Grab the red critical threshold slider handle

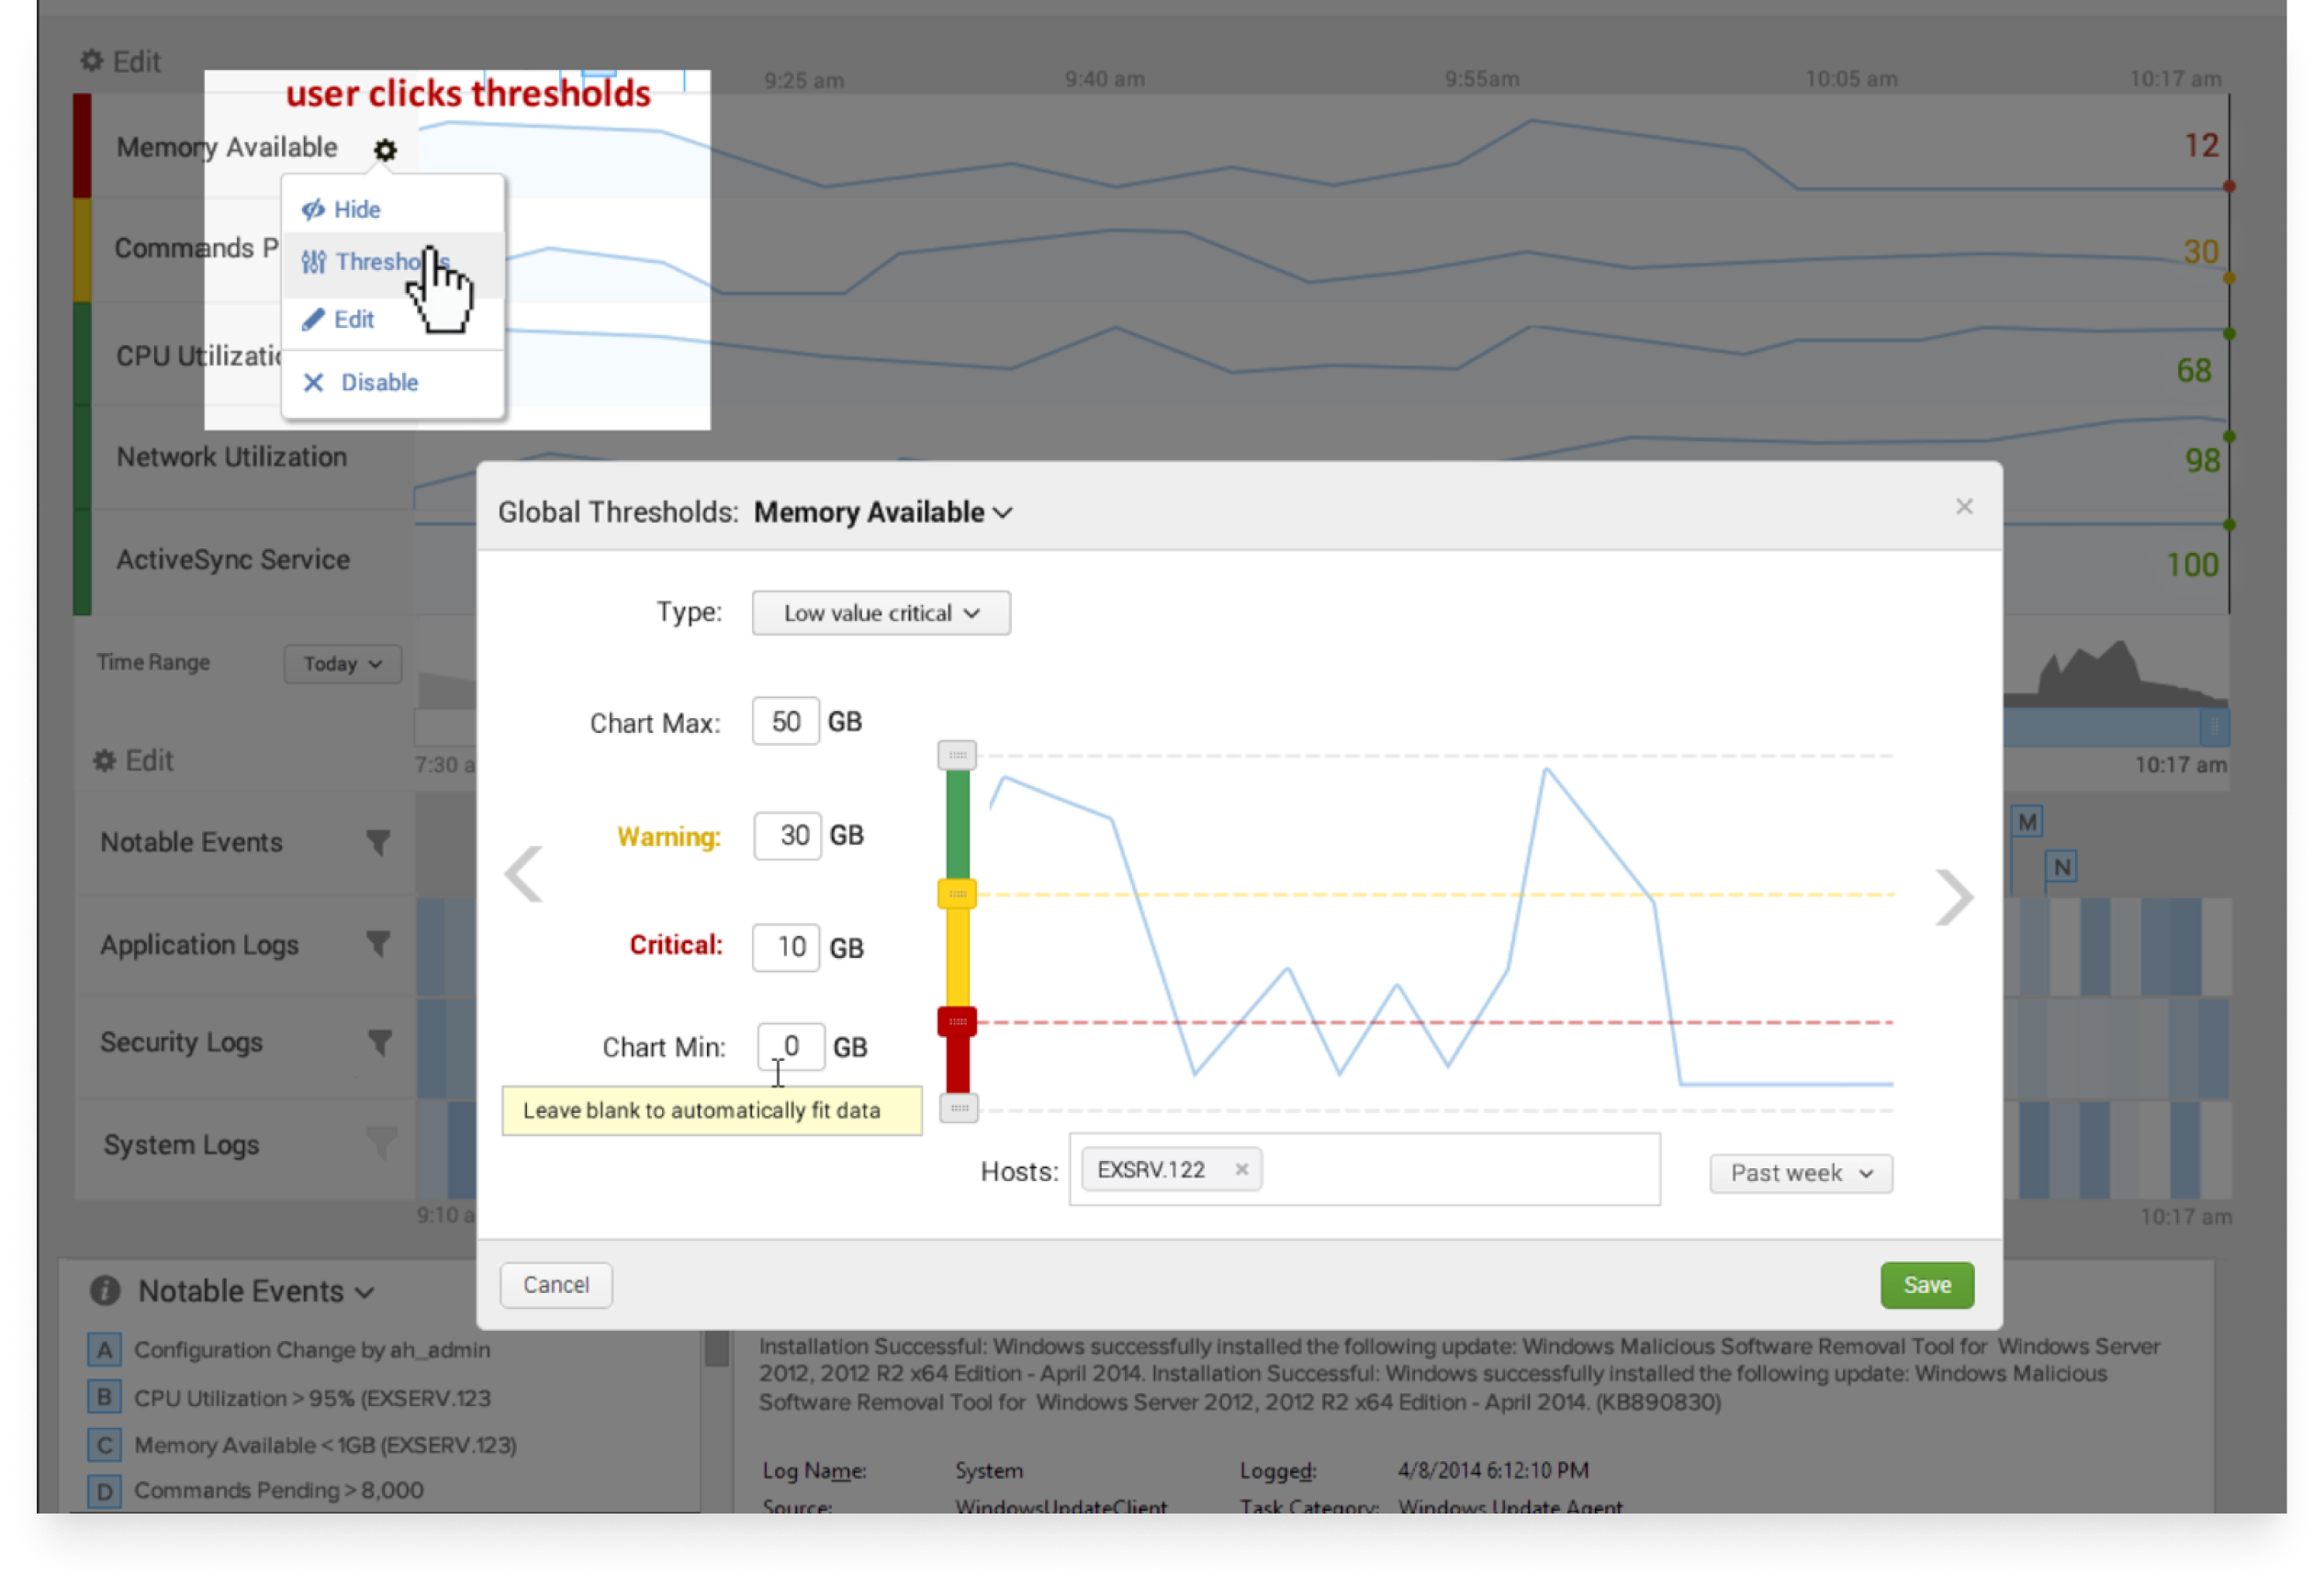957,1021
